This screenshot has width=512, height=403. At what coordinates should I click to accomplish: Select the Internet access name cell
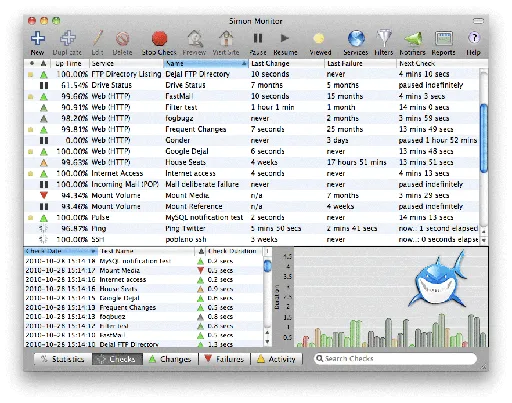tap(190, 173)
